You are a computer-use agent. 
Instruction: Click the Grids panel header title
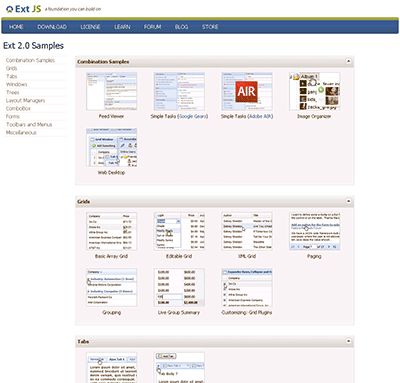(84, 202)
